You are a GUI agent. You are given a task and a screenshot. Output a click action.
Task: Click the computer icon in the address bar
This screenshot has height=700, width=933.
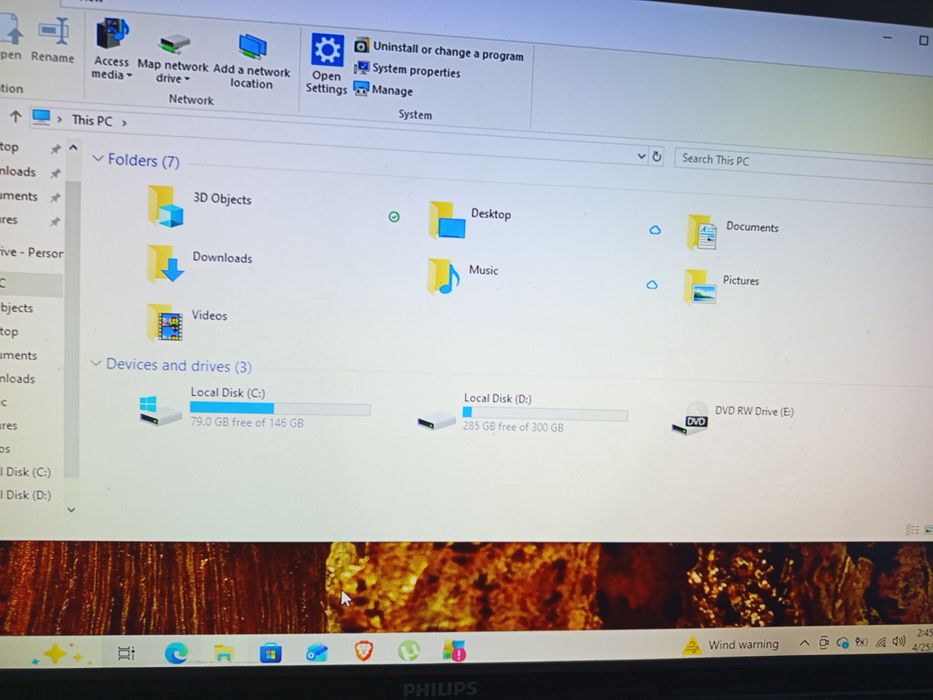point(41,117)
